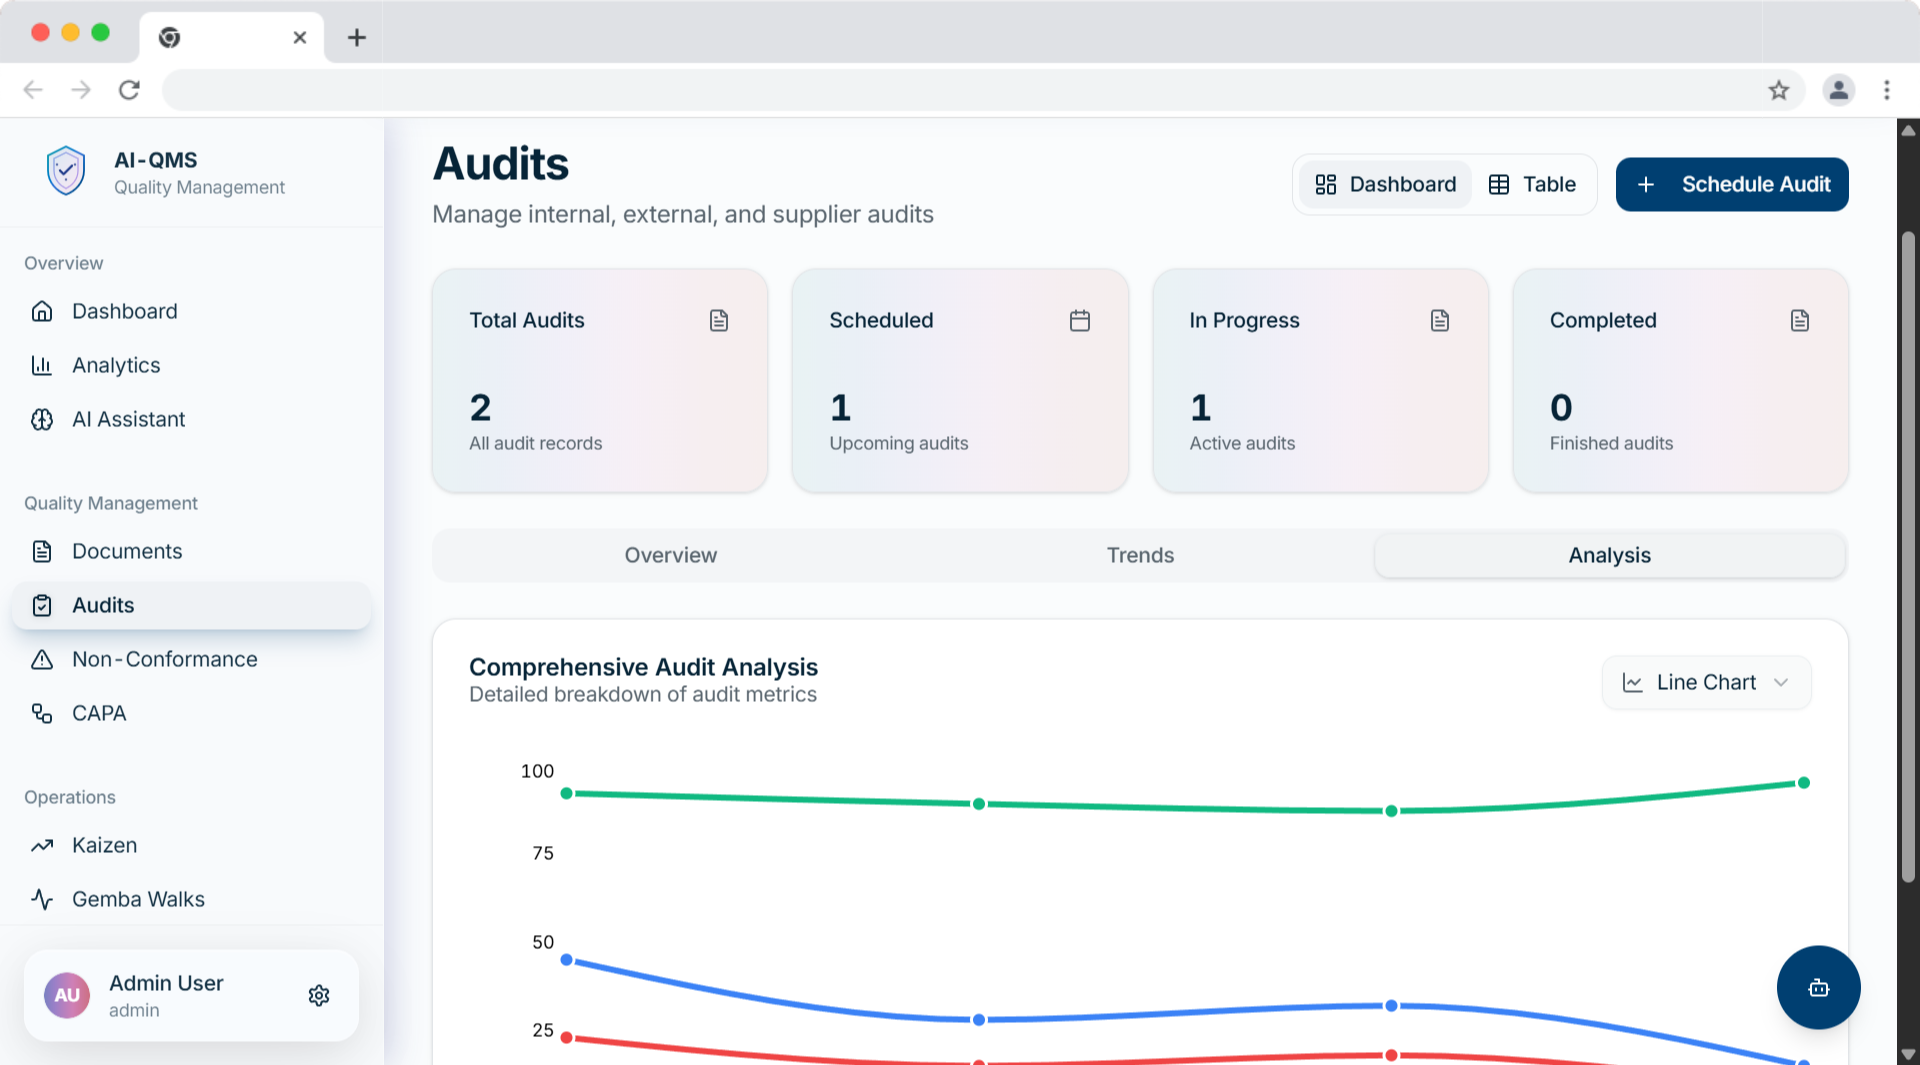Screen dimensions: 1920x1065
Task: Select the Analysis tab
Action: click(1610, 555)
